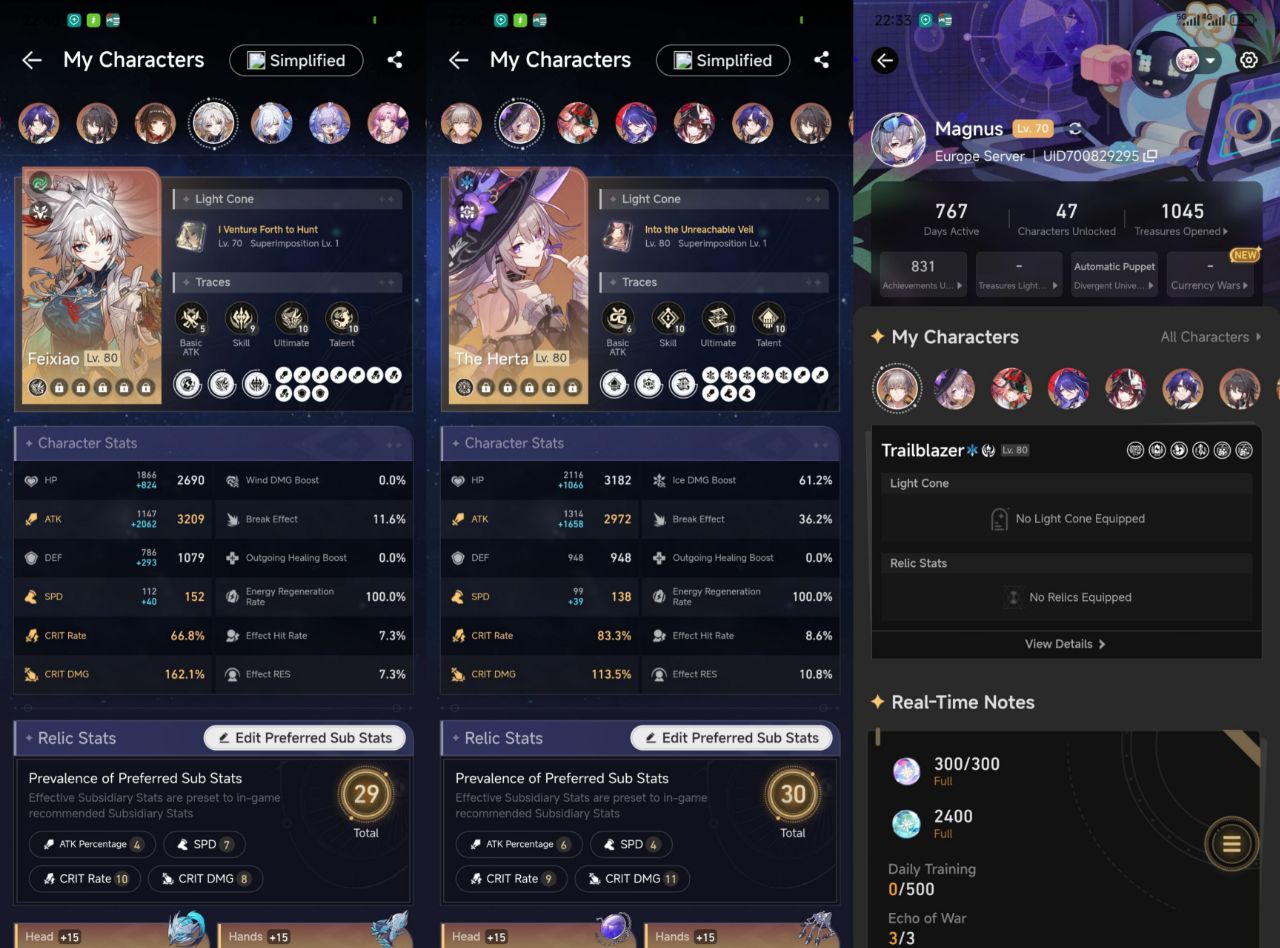
Task: Toggle Simplified view on Feixiao's page
Action: coord(296,60)
